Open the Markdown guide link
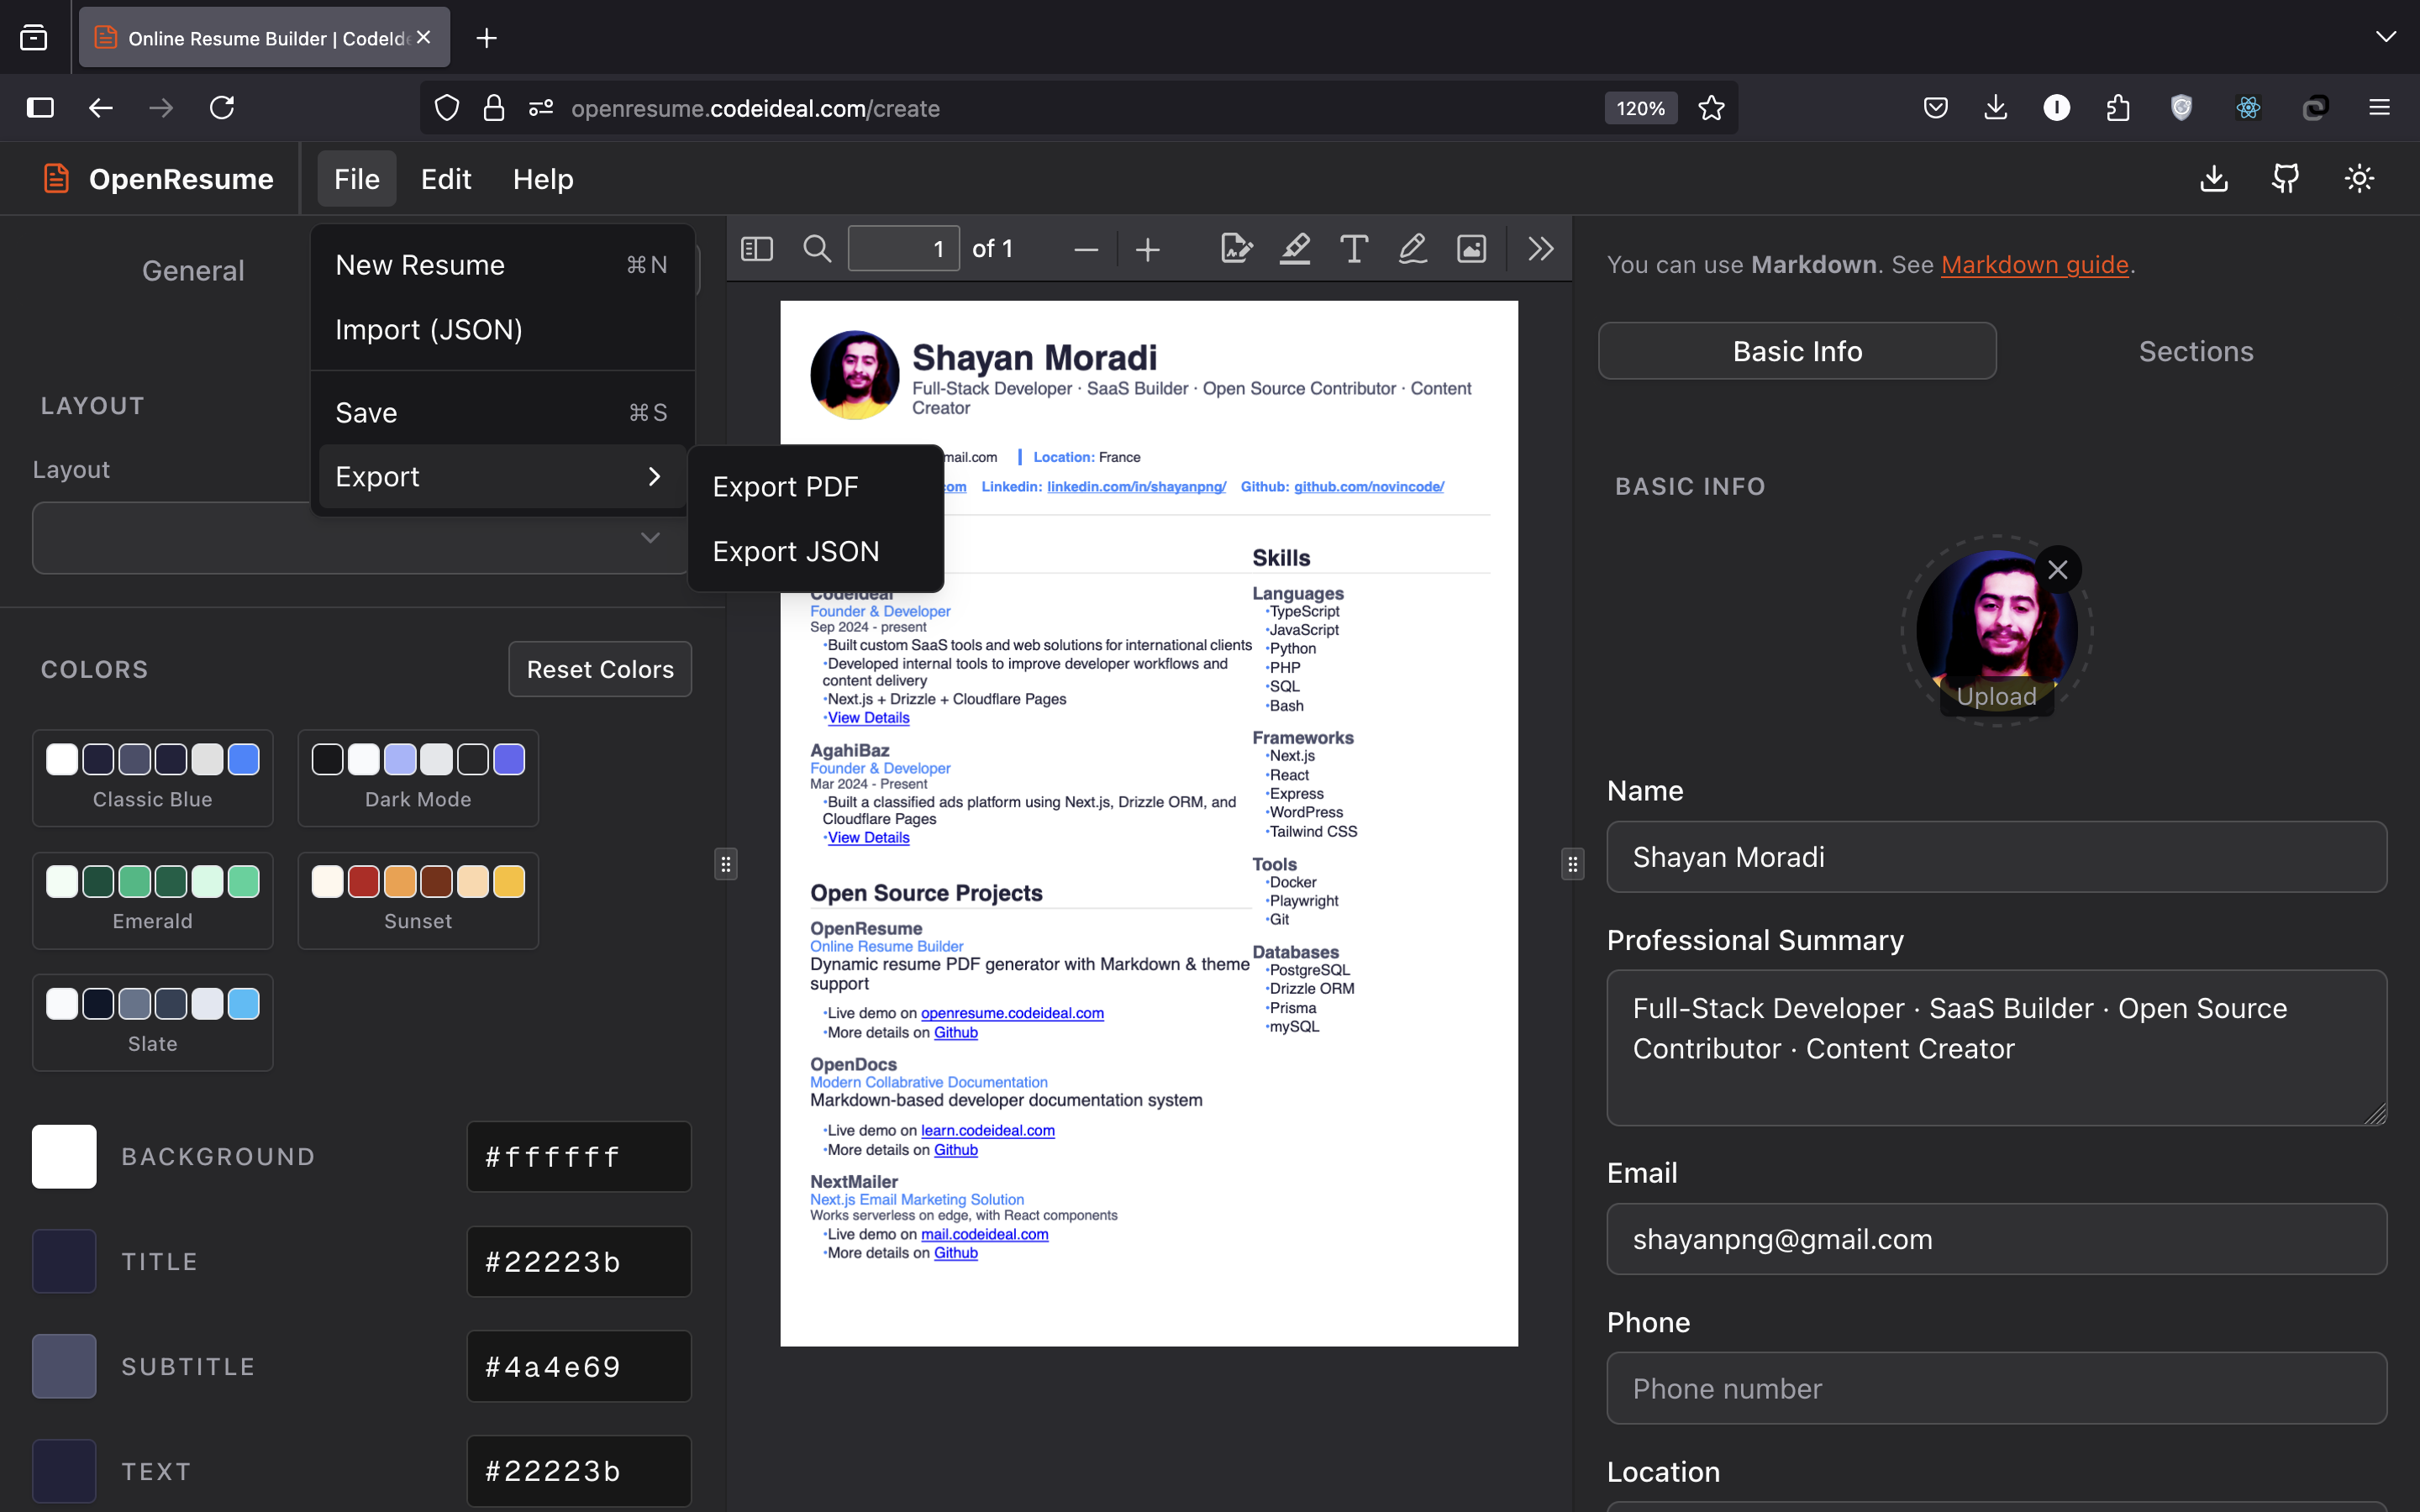Viewport: 2420px width, 1512px height. coord(2034,265)
